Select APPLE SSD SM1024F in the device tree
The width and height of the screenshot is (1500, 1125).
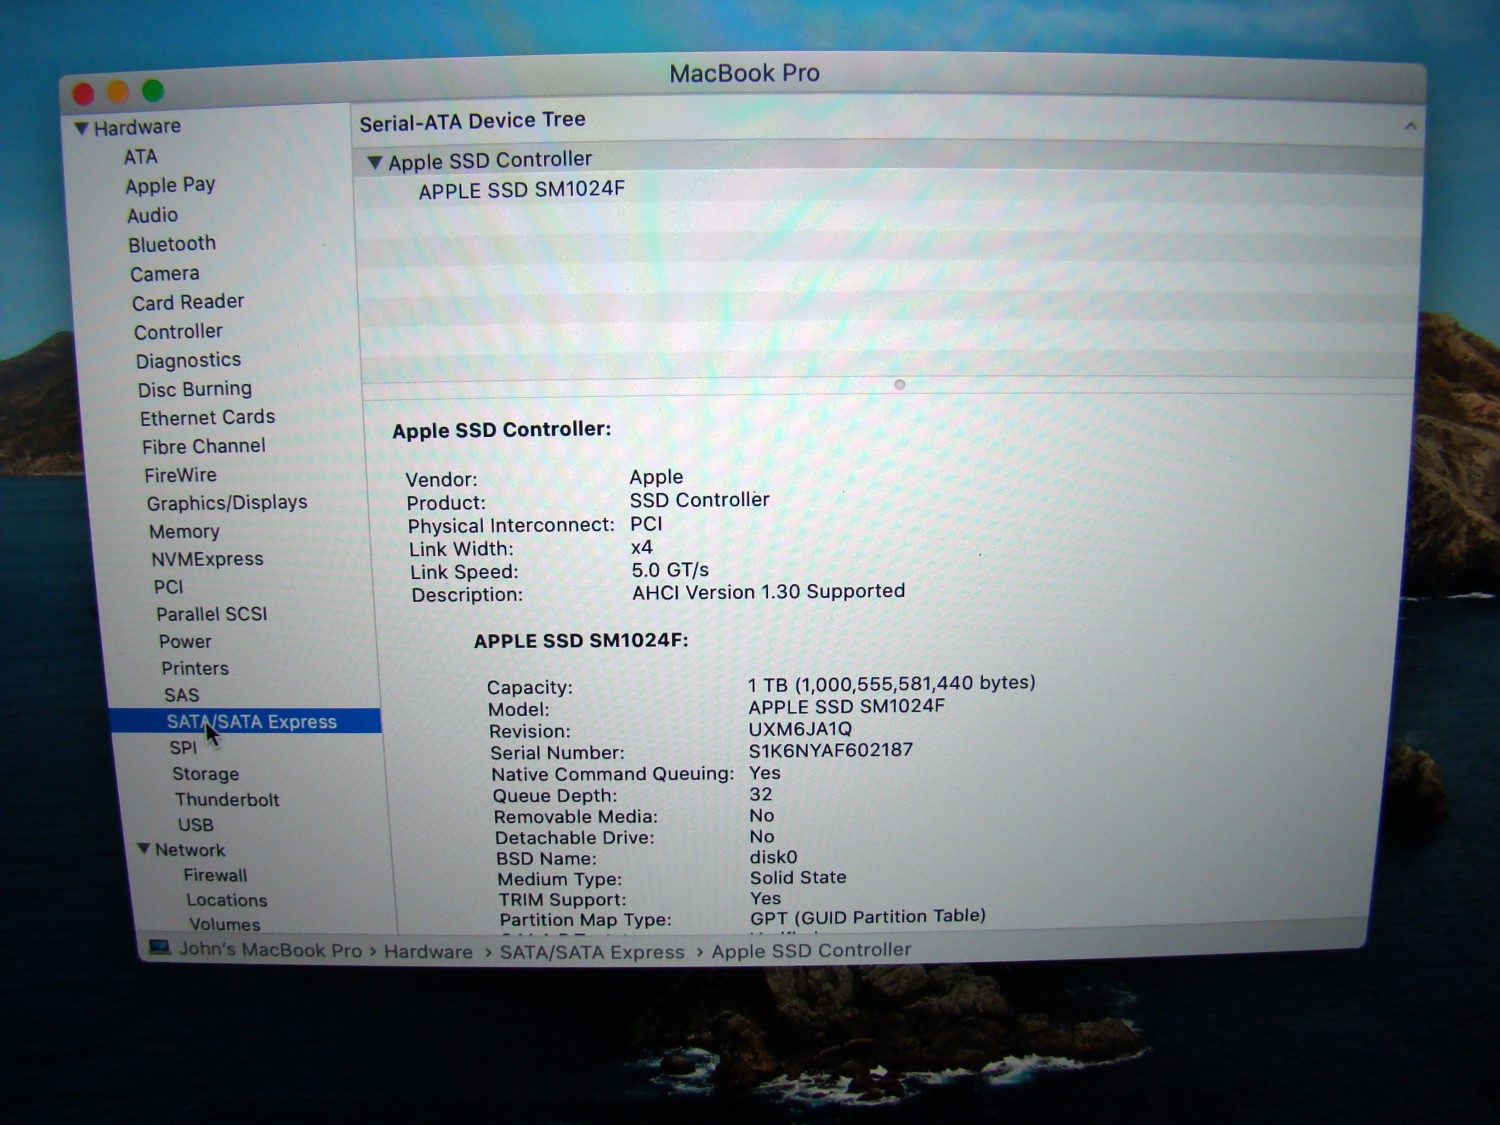pyautogui.click(x=521, y=190)
